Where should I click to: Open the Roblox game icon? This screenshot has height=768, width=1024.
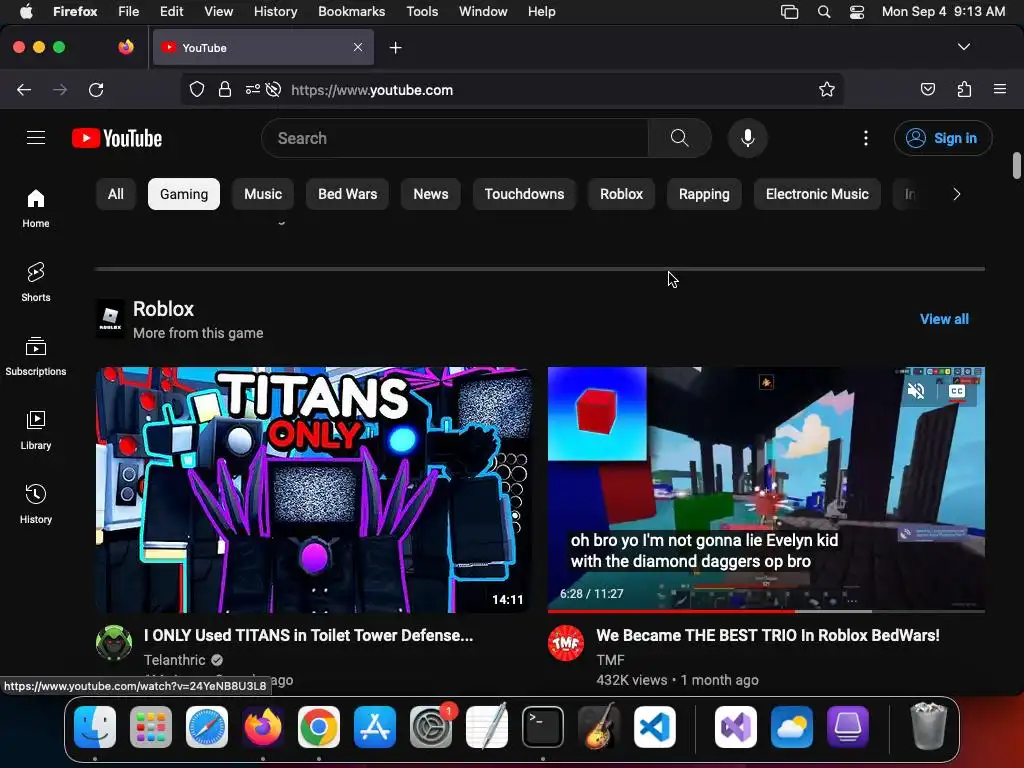pos(110,319)
